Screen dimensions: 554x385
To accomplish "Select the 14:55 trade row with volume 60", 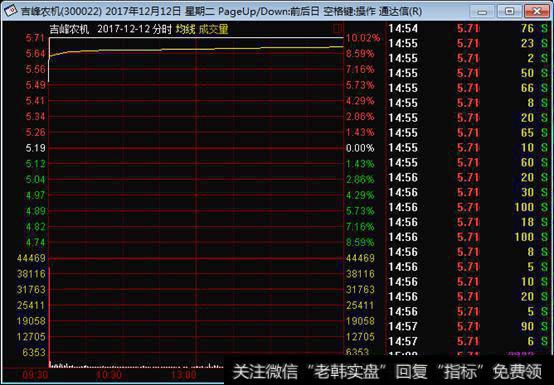I will click(x=468, y=162).
